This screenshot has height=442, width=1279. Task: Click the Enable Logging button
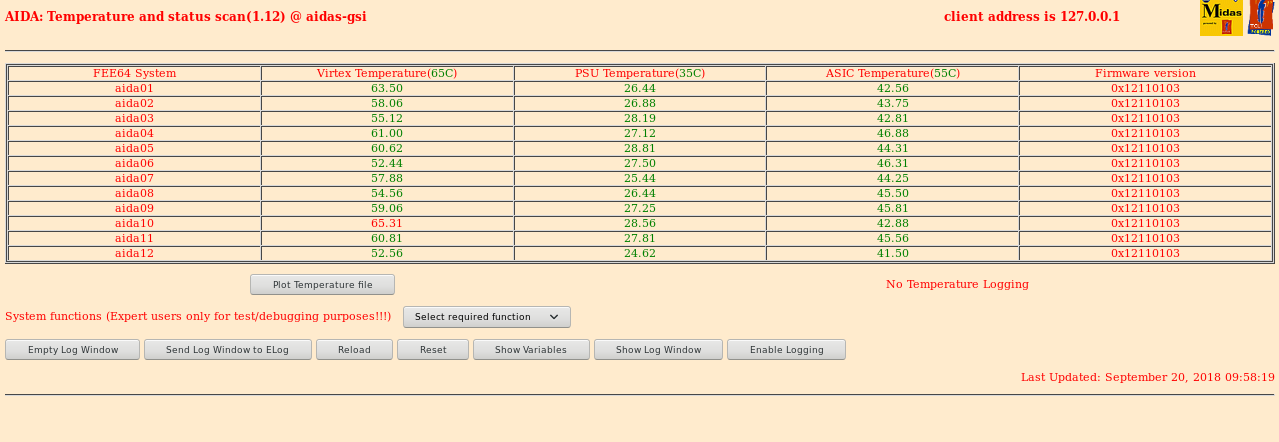coord(786,350)
